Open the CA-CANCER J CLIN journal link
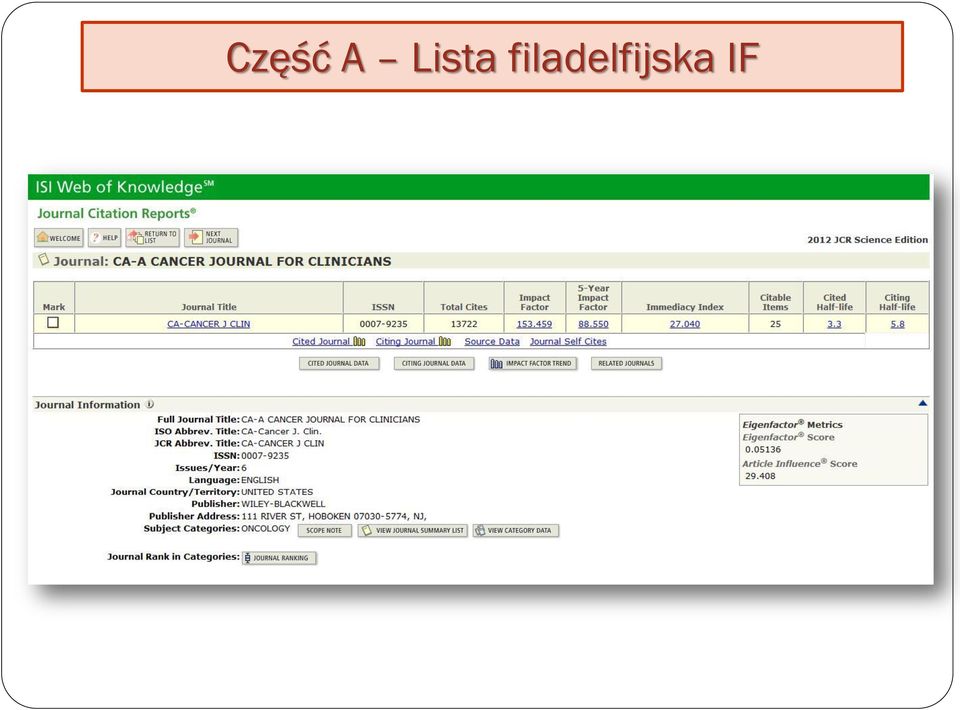 (x=209, y=324)
